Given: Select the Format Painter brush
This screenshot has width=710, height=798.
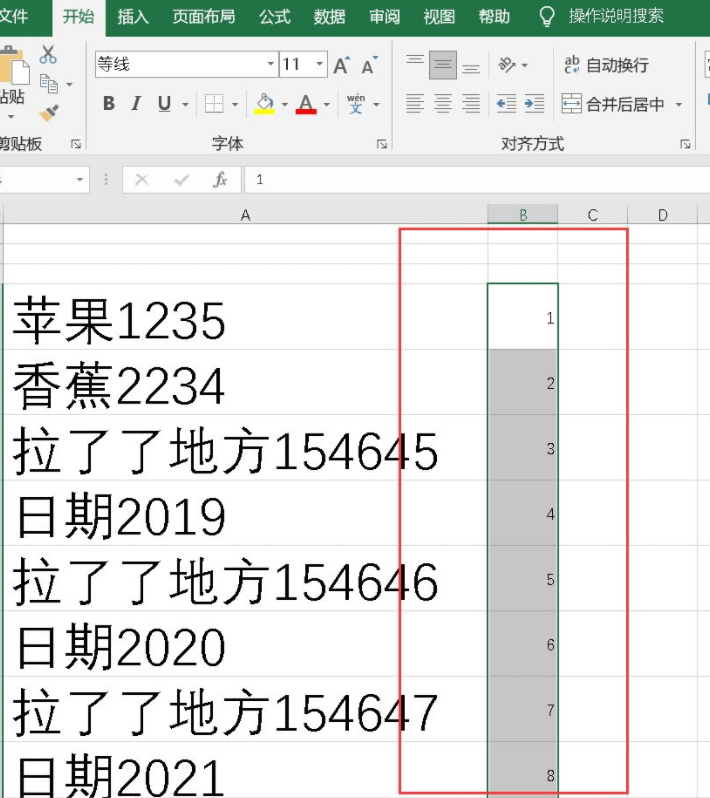Looking at the screenshot, I should (x=49, y=113).
